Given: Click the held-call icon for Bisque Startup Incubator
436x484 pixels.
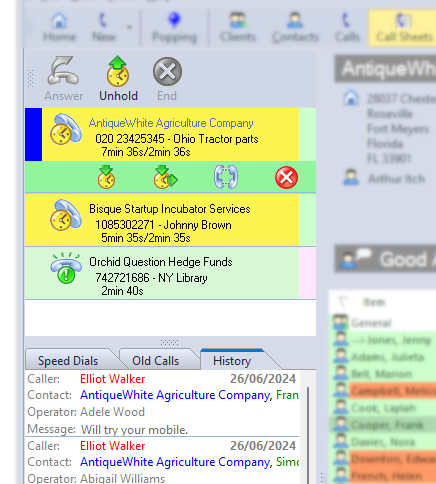Looking at the screenshot, I should pos(66,215).
